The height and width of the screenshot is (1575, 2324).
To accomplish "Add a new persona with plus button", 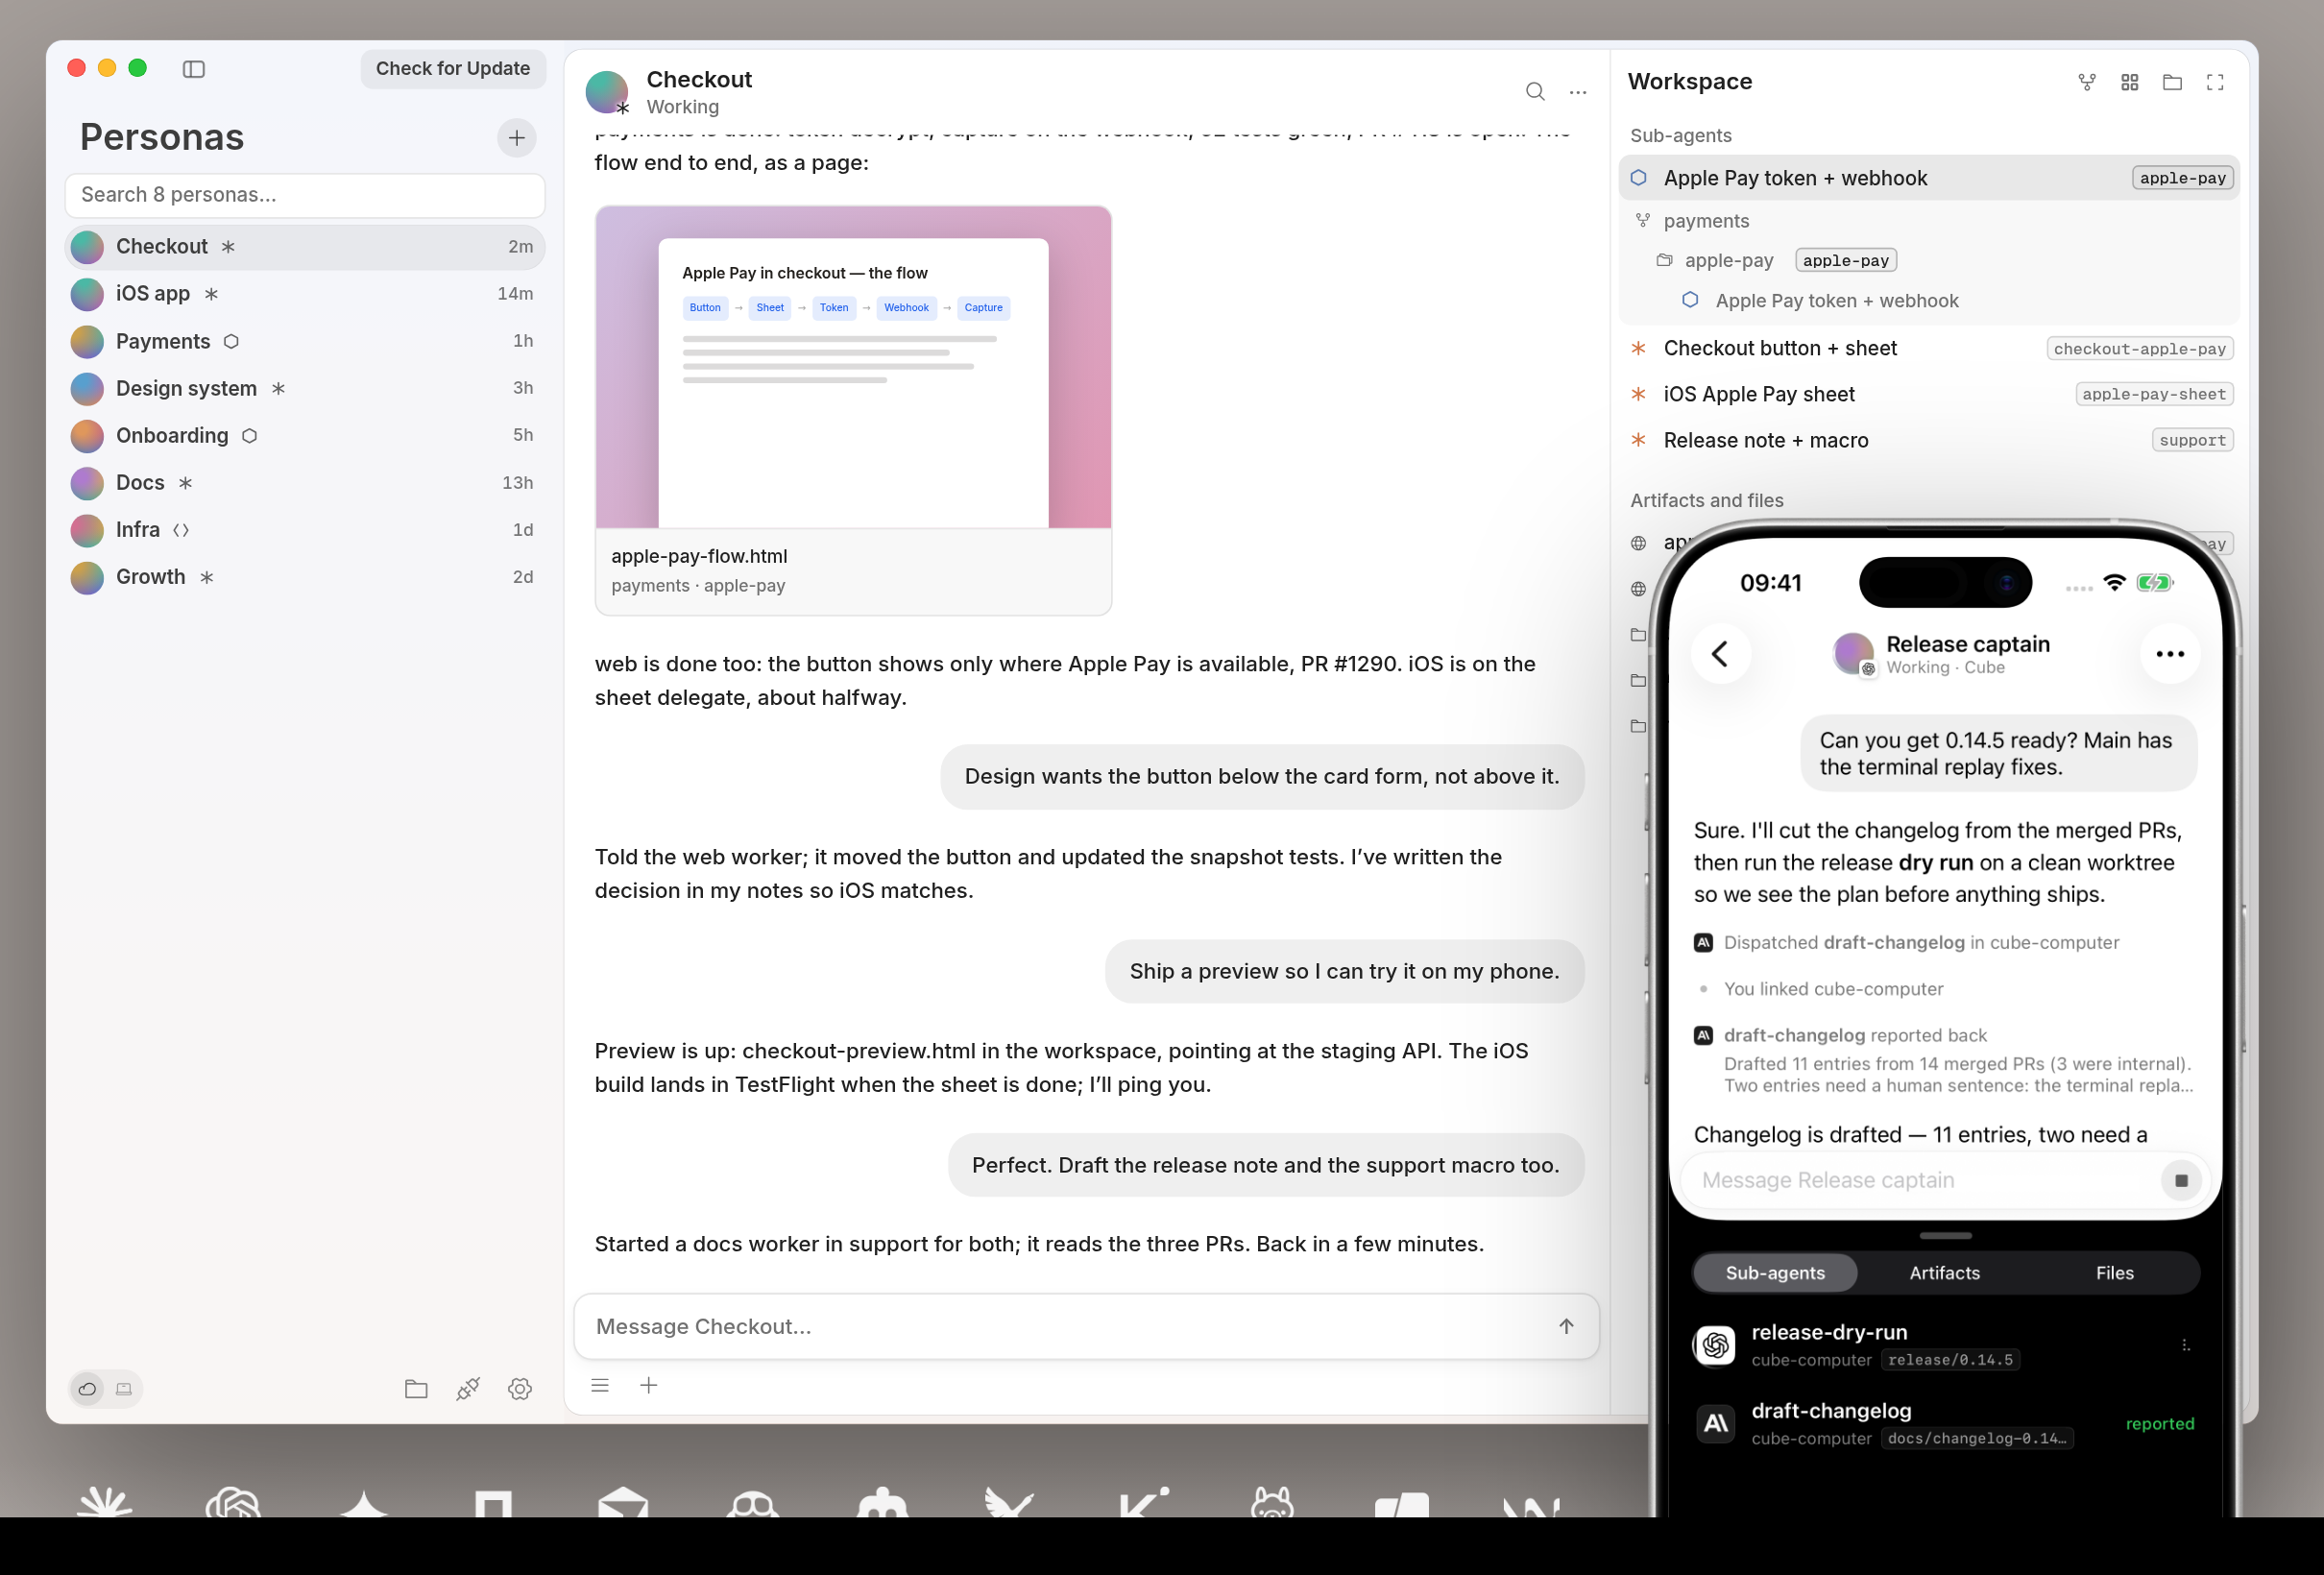I will pyautogui.click(x=516, y=138).
